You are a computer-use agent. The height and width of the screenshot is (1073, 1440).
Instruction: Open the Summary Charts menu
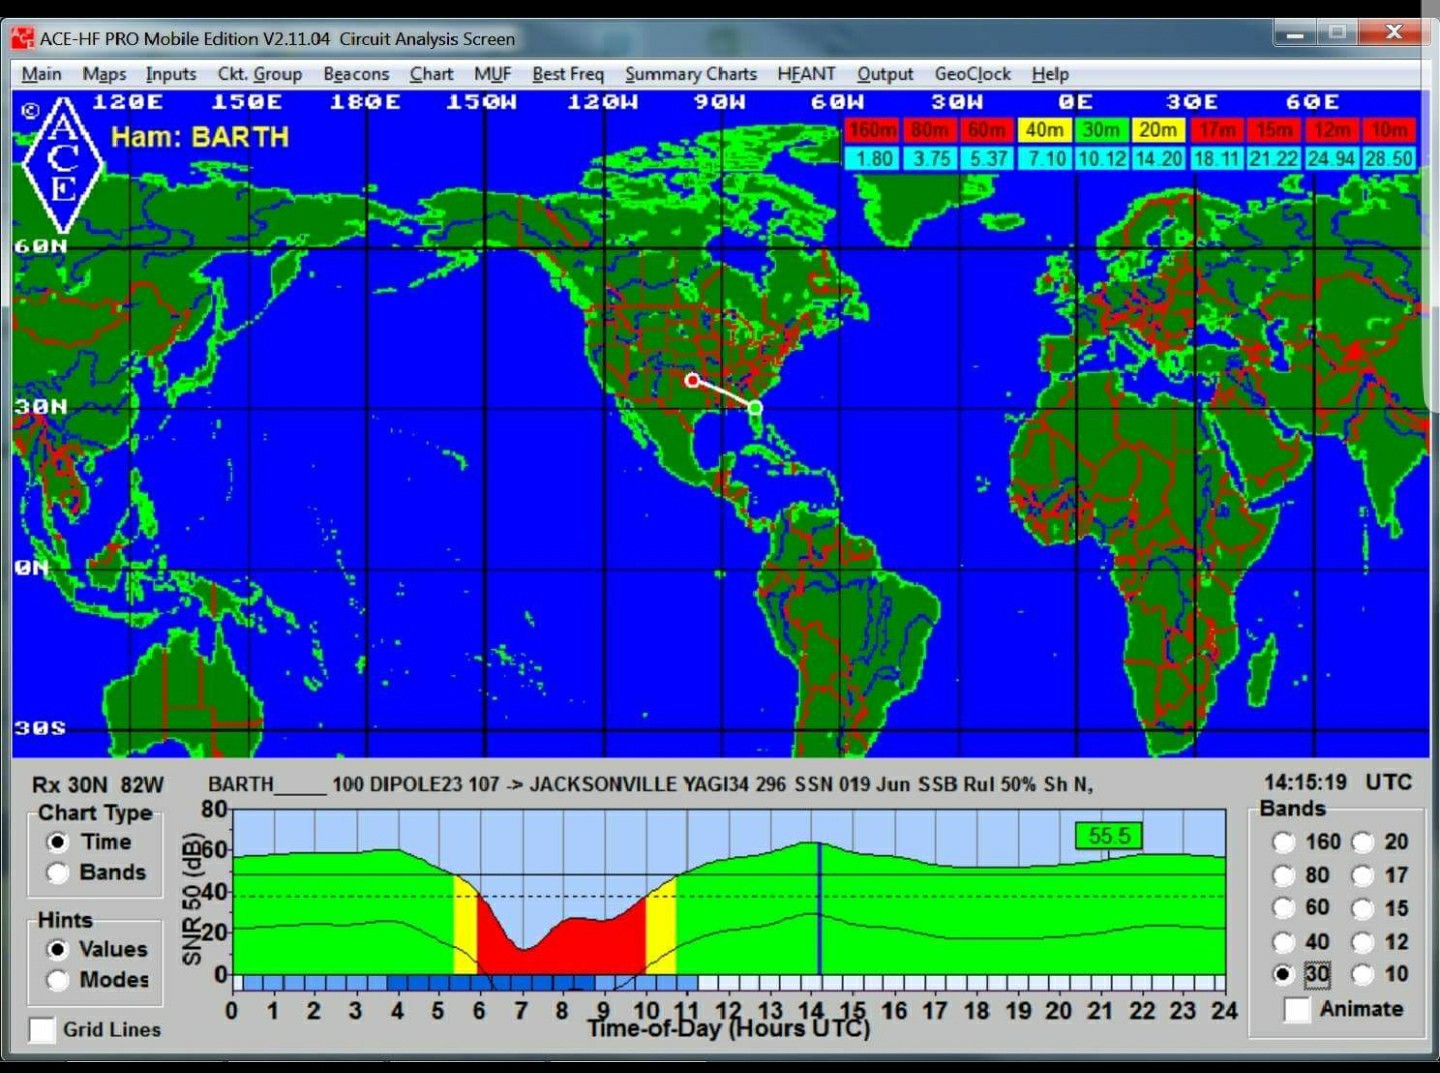[x=691, y=74]
